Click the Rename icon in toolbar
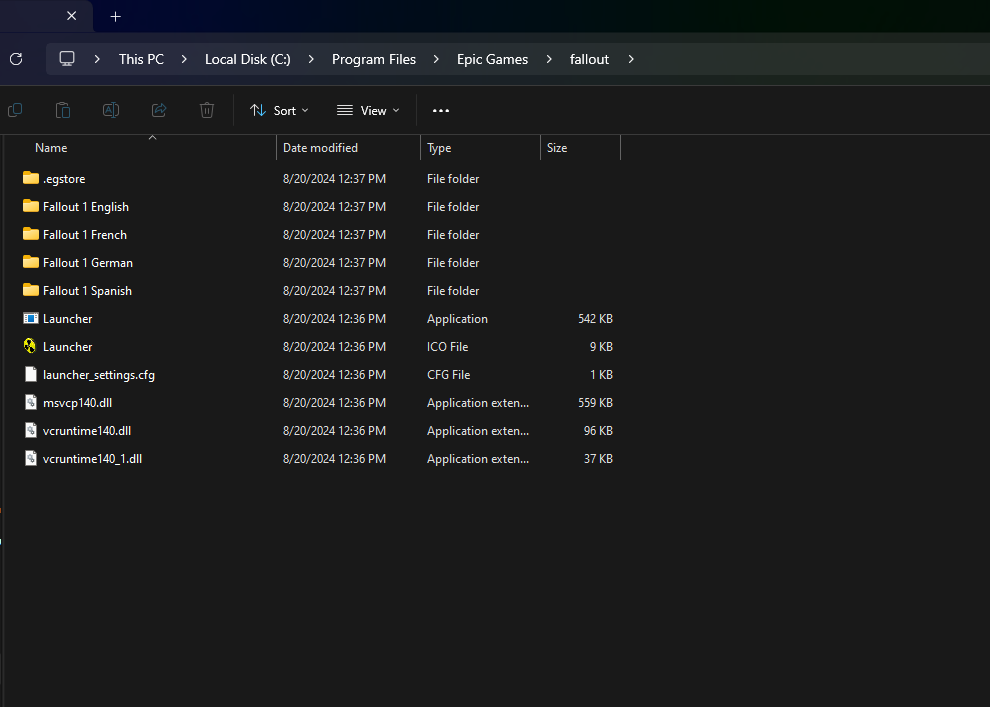Screen dimensions: 990x707 point(110,110)
